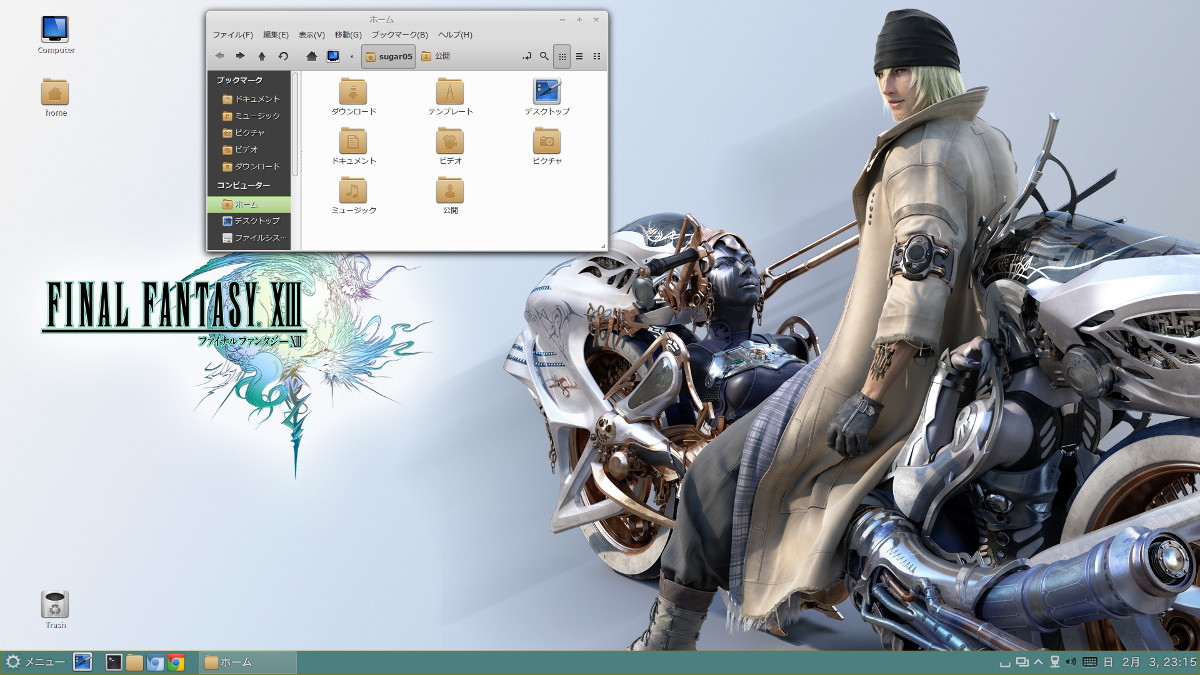Select ホーム in the sidebar
1200x675 pixels.
pos(249,204)
